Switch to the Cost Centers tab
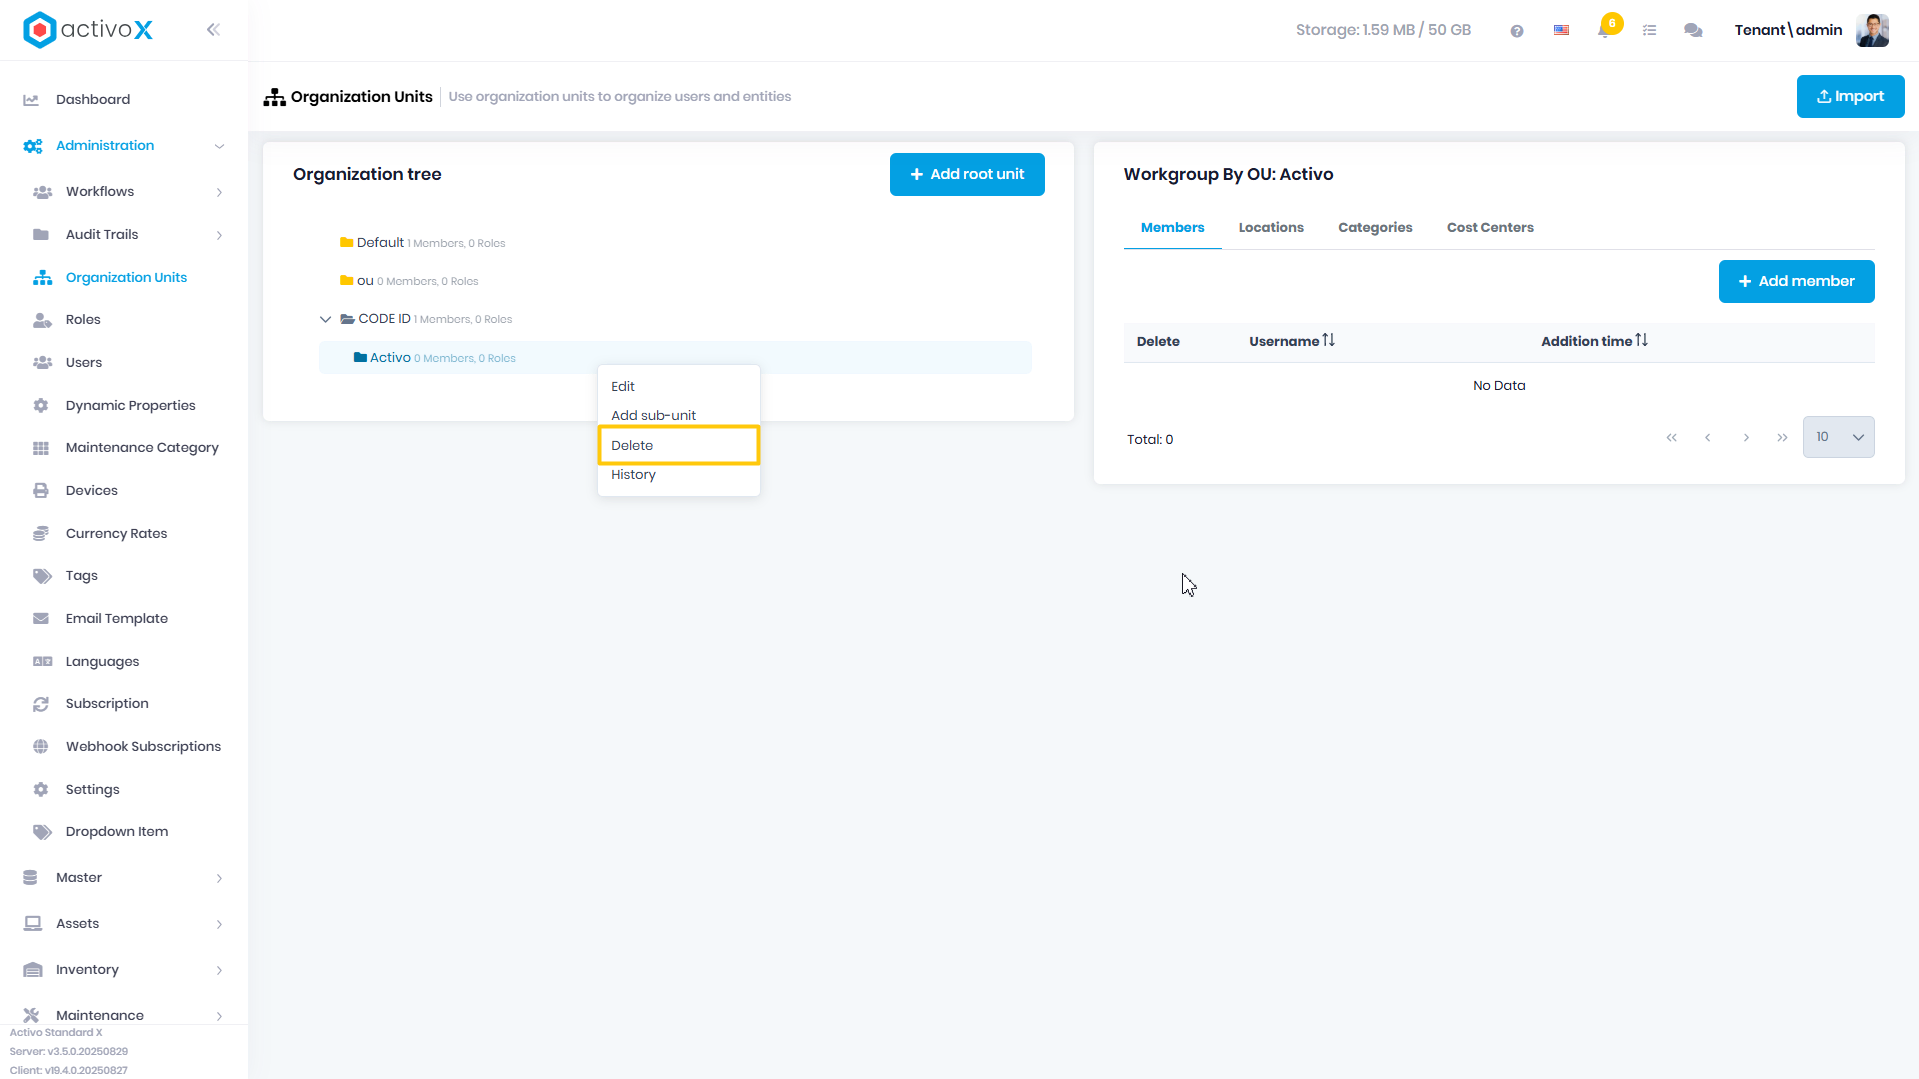 tap(1490, 228)
